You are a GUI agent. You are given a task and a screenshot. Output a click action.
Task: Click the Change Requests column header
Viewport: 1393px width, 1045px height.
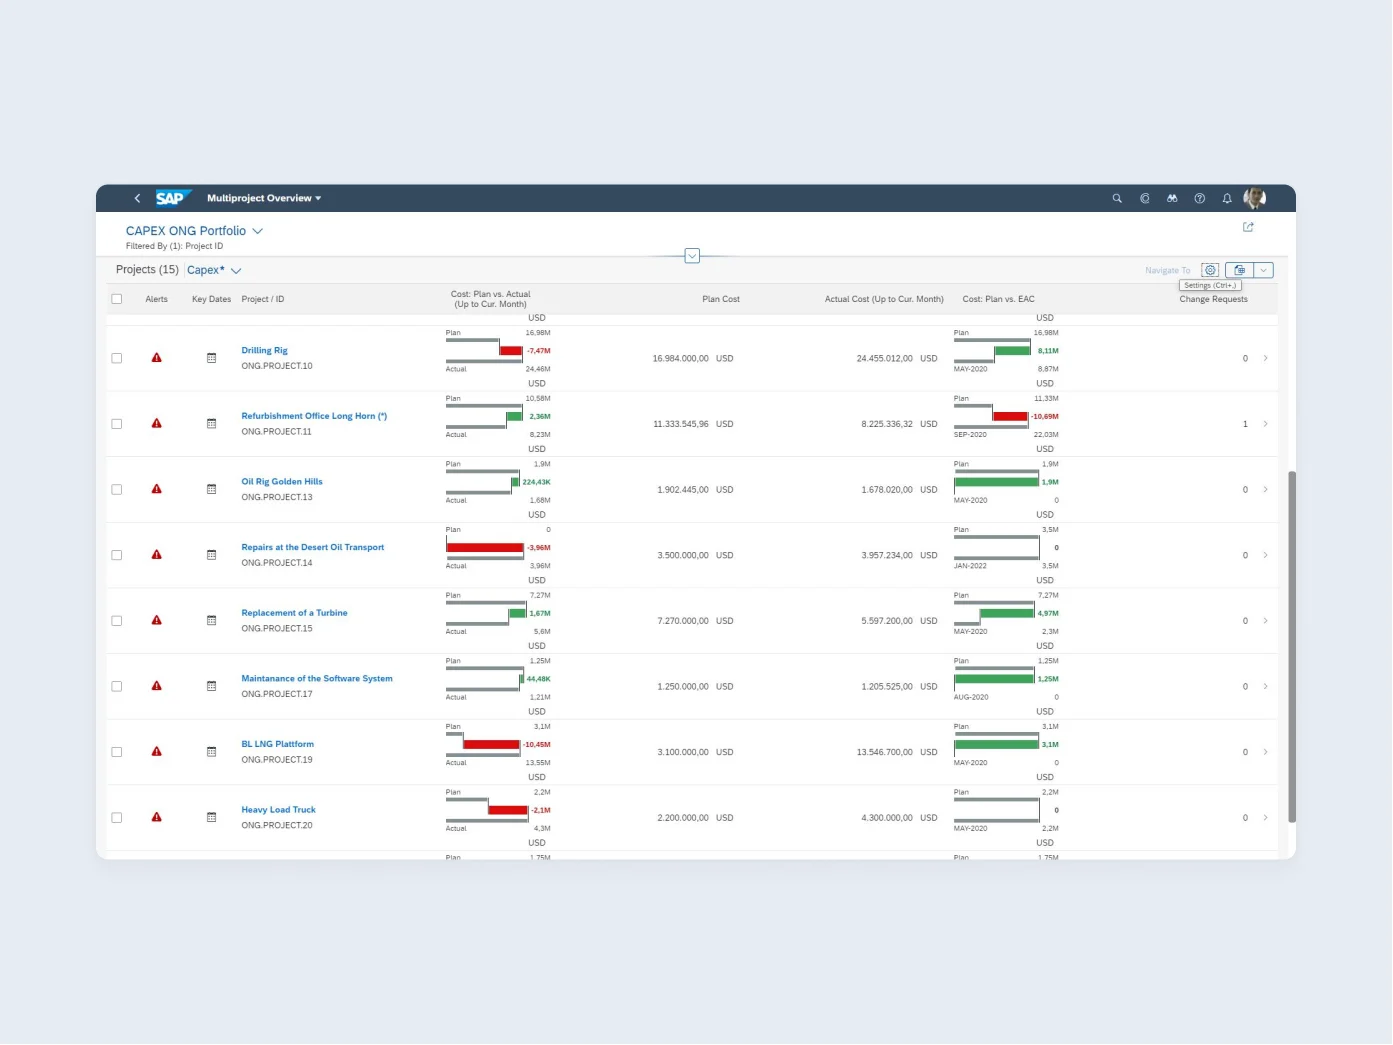[1214, 299]
